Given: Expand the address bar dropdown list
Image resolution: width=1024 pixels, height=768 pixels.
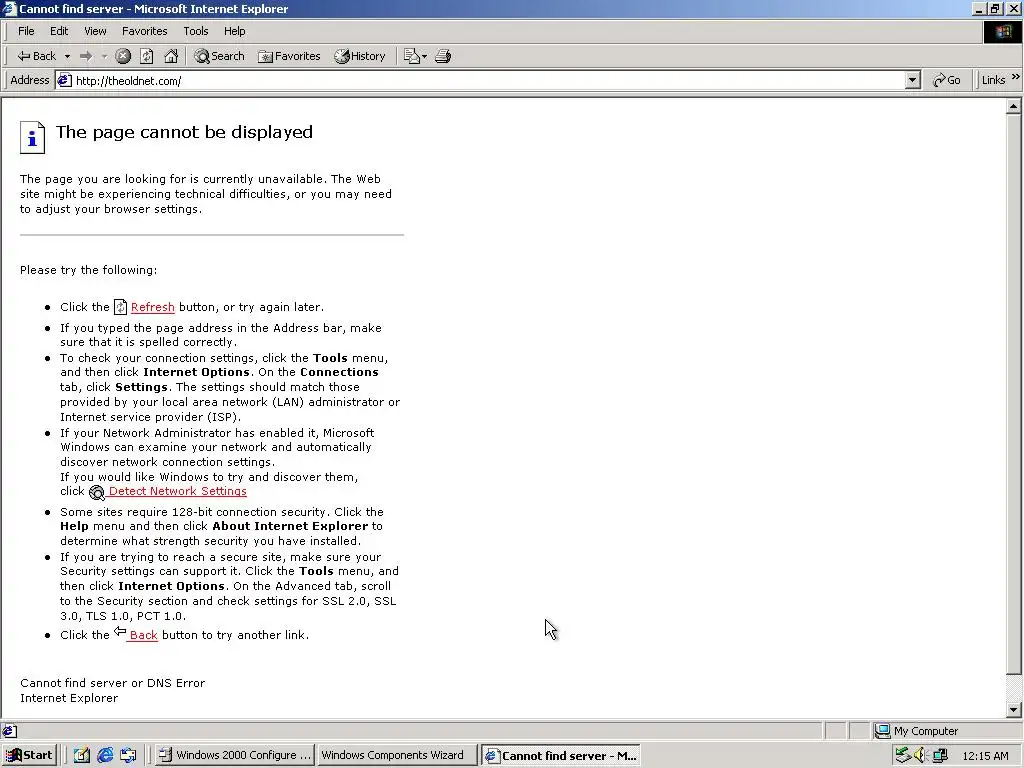Looking at the screenshot, I should tap(912, 80).
